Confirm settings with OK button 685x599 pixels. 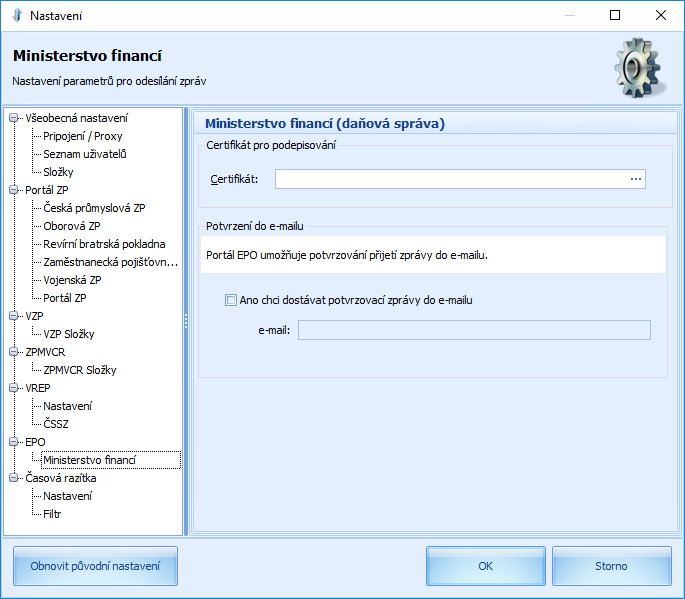(485, 566)
